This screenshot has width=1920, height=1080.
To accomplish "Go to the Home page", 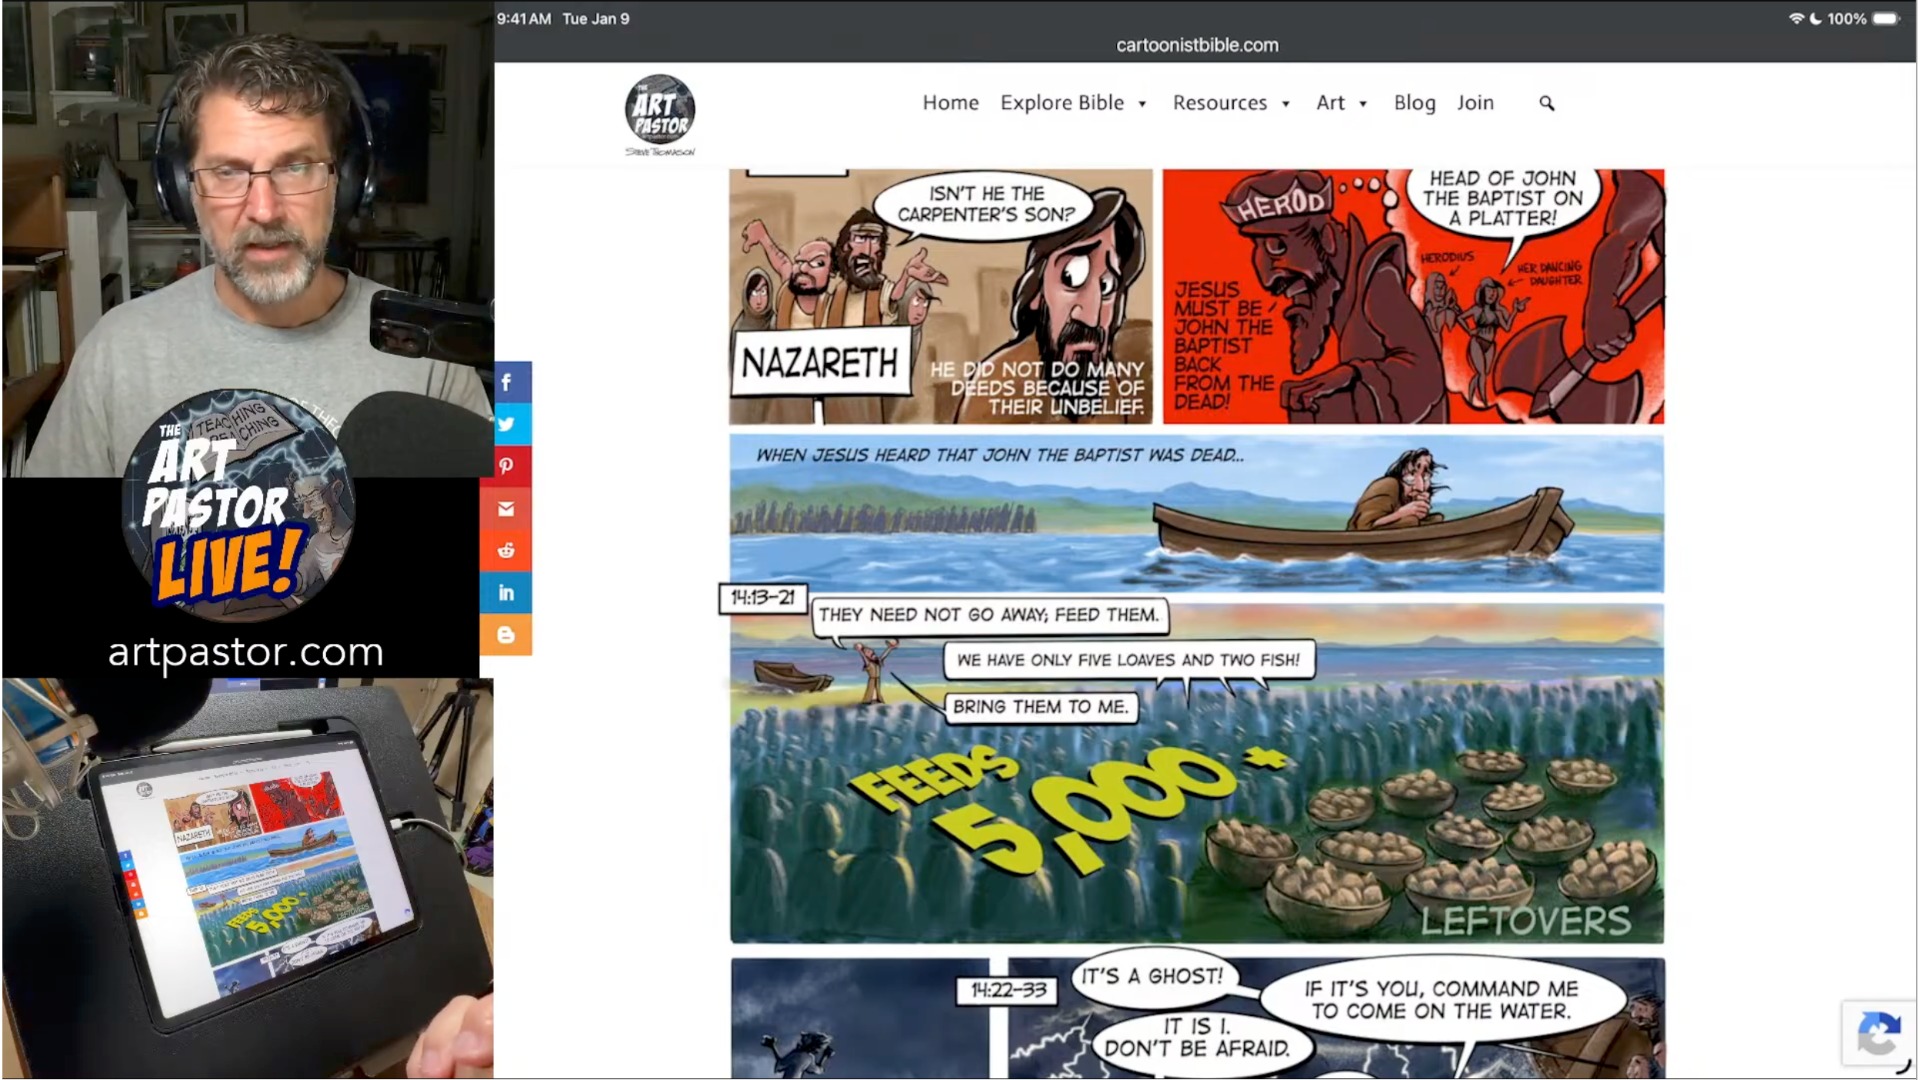I will 950,103.
